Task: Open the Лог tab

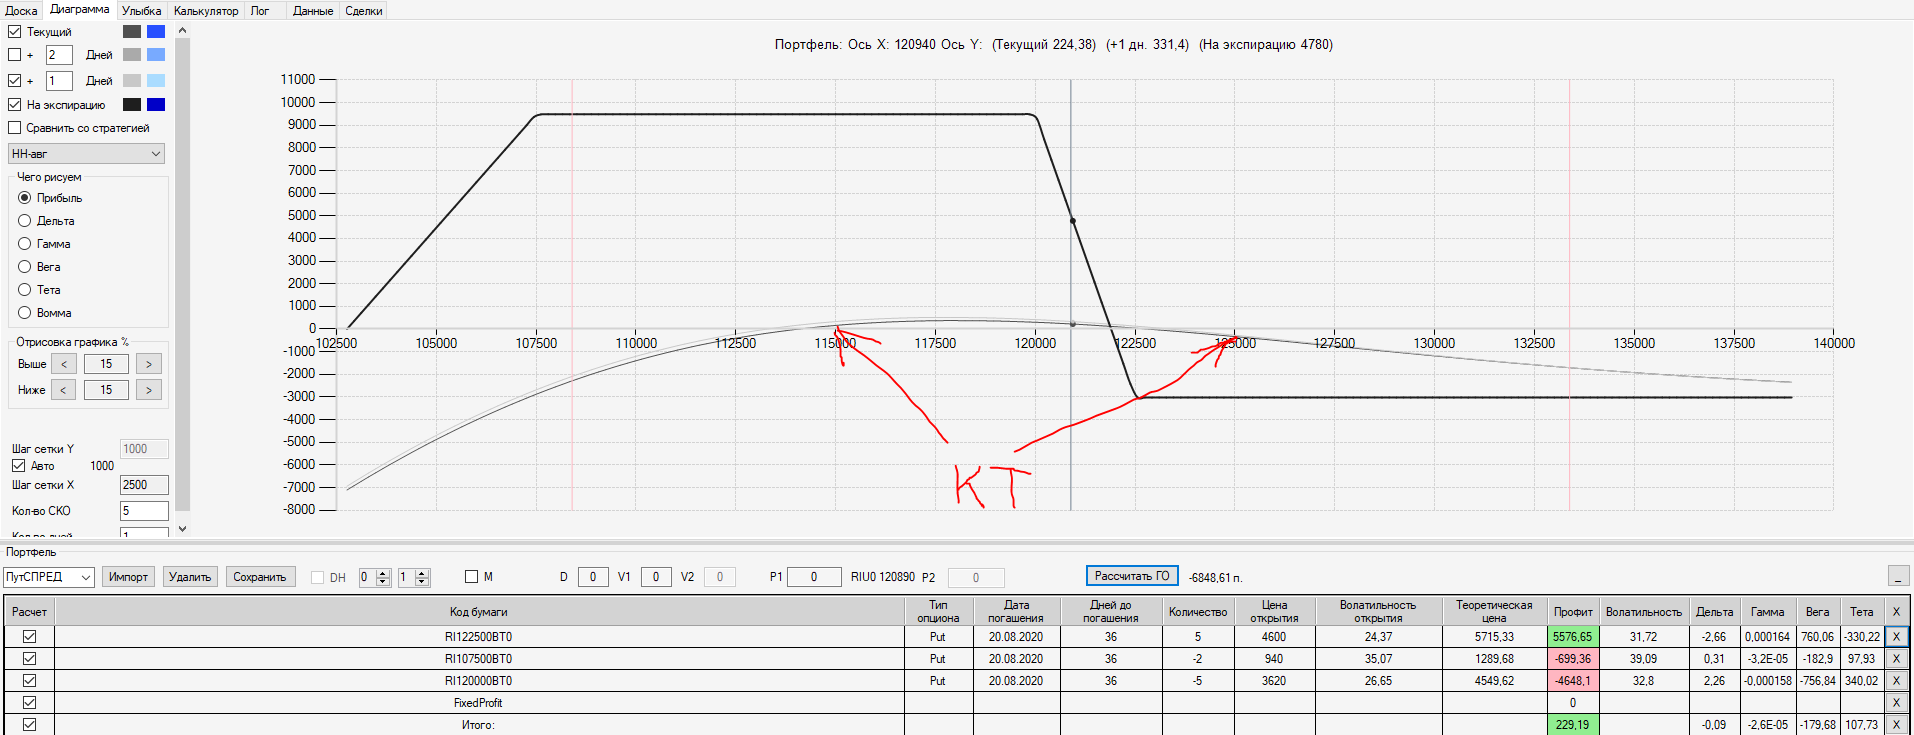Action: tap(260, 11)
